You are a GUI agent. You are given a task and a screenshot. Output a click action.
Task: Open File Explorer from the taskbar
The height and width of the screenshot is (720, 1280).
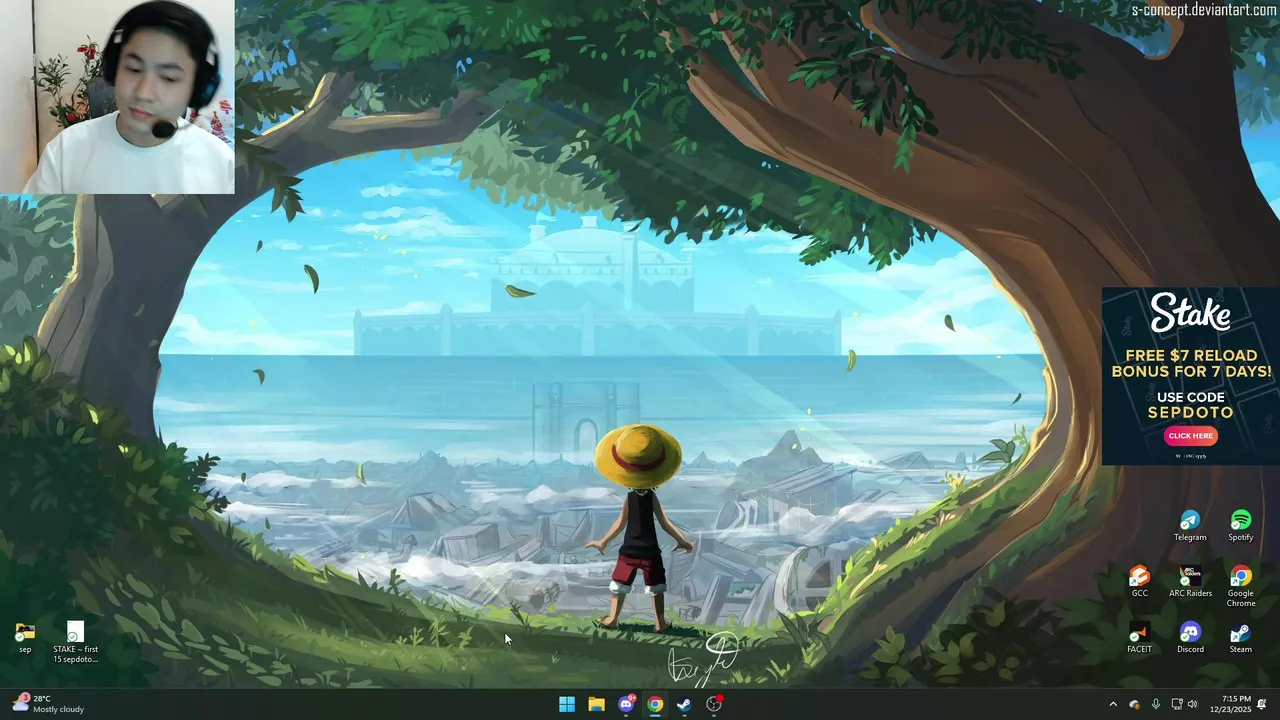tap(596, 704)
